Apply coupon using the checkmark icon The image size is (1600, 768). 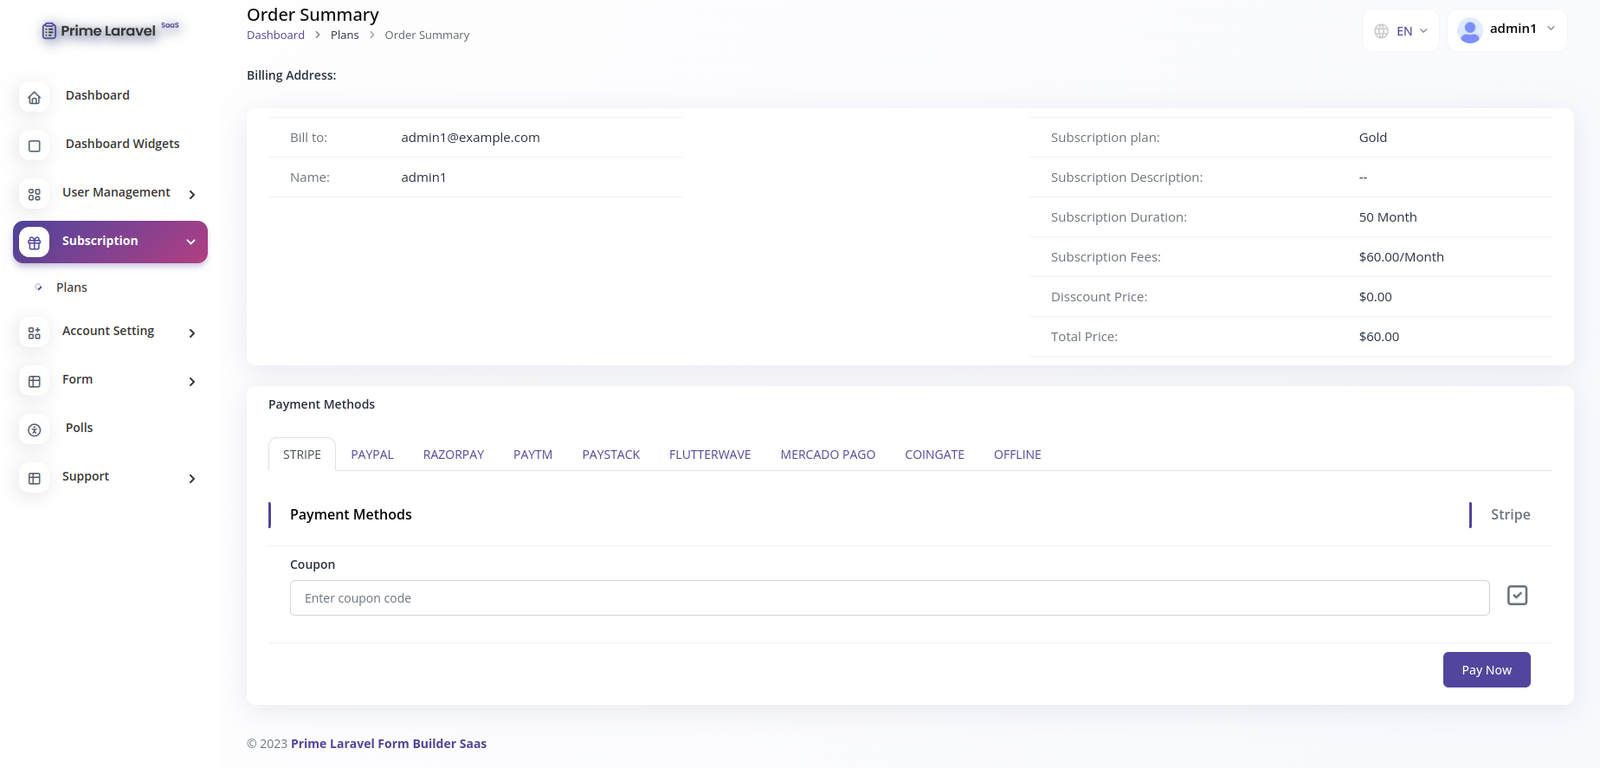click(x=1517, y=596)
